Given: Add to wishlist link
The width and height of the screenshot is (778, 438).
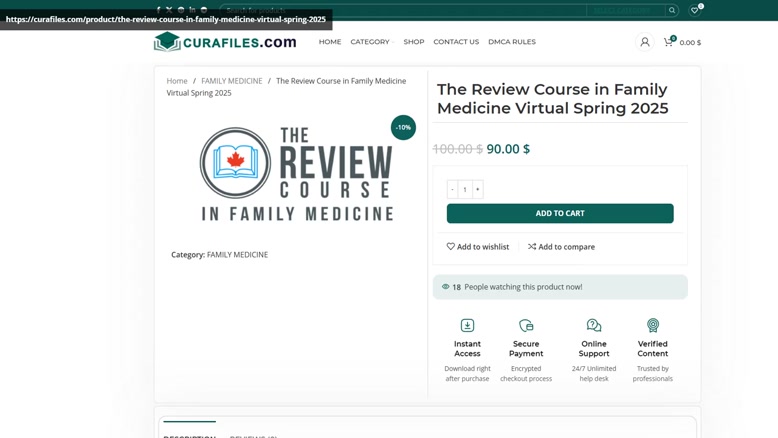Looking at the screenshot, I should pos(478,247).
